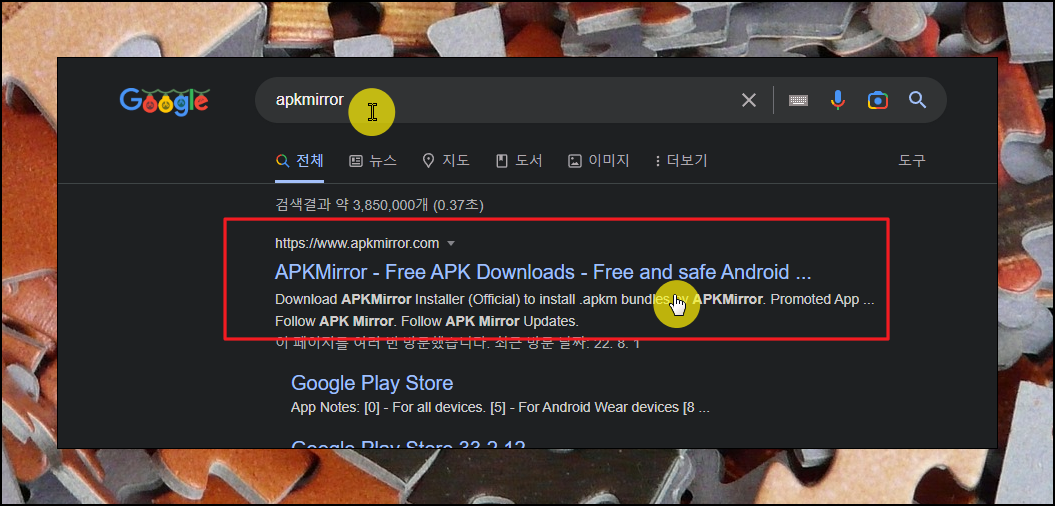The height and width of the screenshot is (506, 1055).
Task: Start voice search with the microphone icon
Action: [x=837, y=100]
